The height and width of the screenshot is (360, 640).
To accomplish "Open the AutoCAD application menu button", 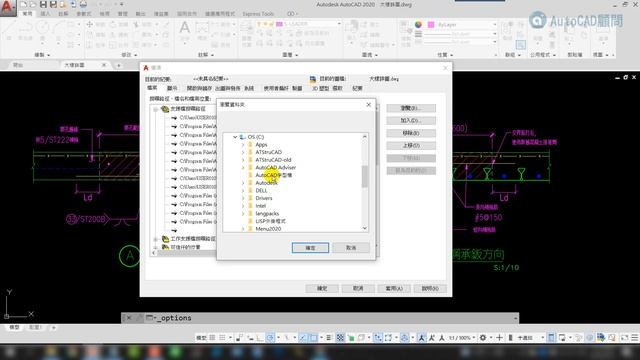I will (7, 7).
